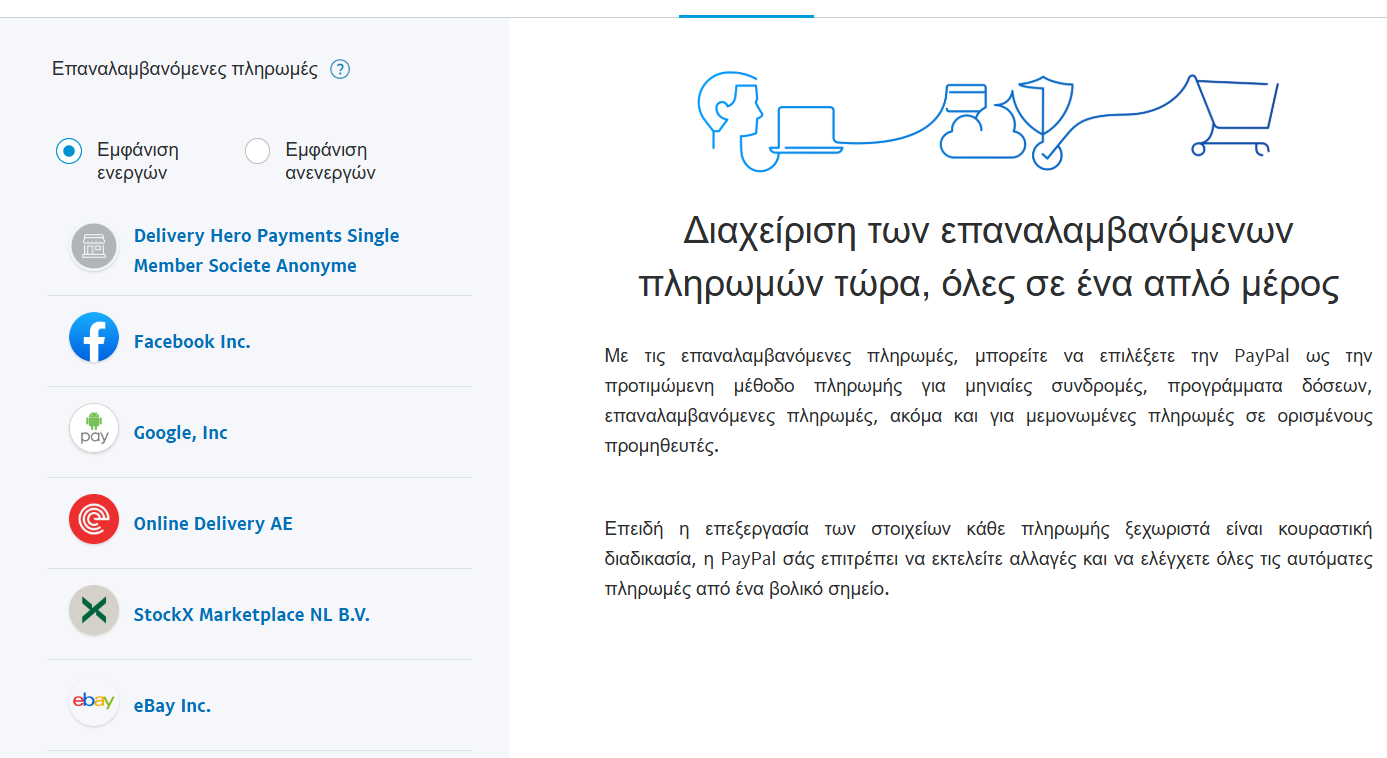
Task: Click the StockX green X icon
Action: pyautogui.click(x=94, y=611)
